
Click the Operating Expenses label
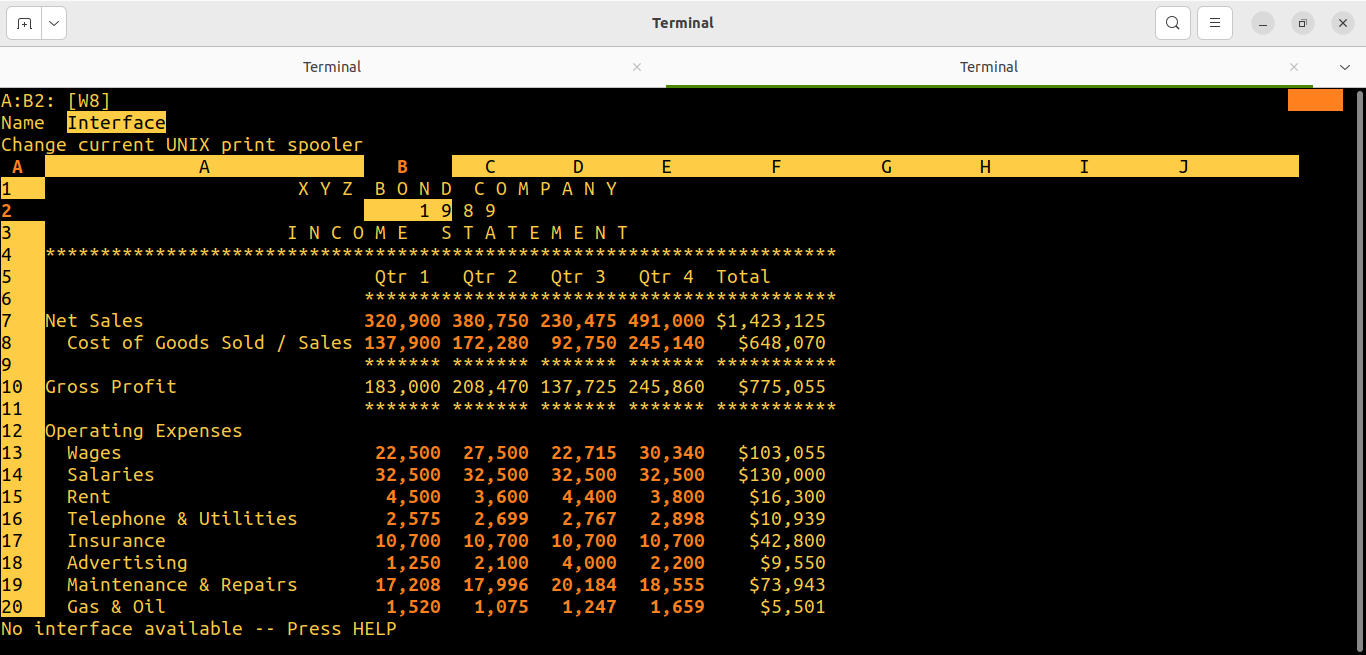click(144, 431)
